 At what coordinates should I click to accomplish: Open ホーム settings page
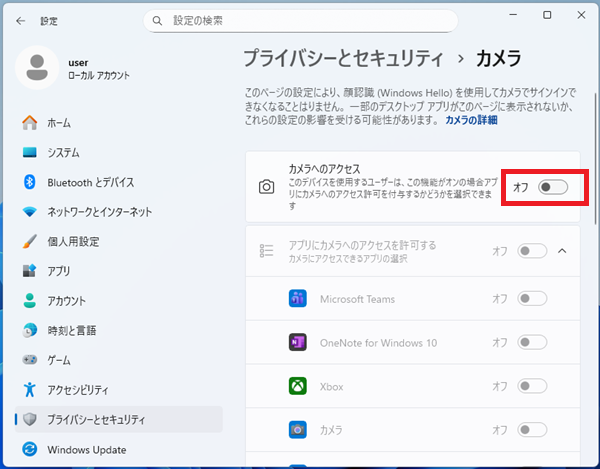pos(119,123)
